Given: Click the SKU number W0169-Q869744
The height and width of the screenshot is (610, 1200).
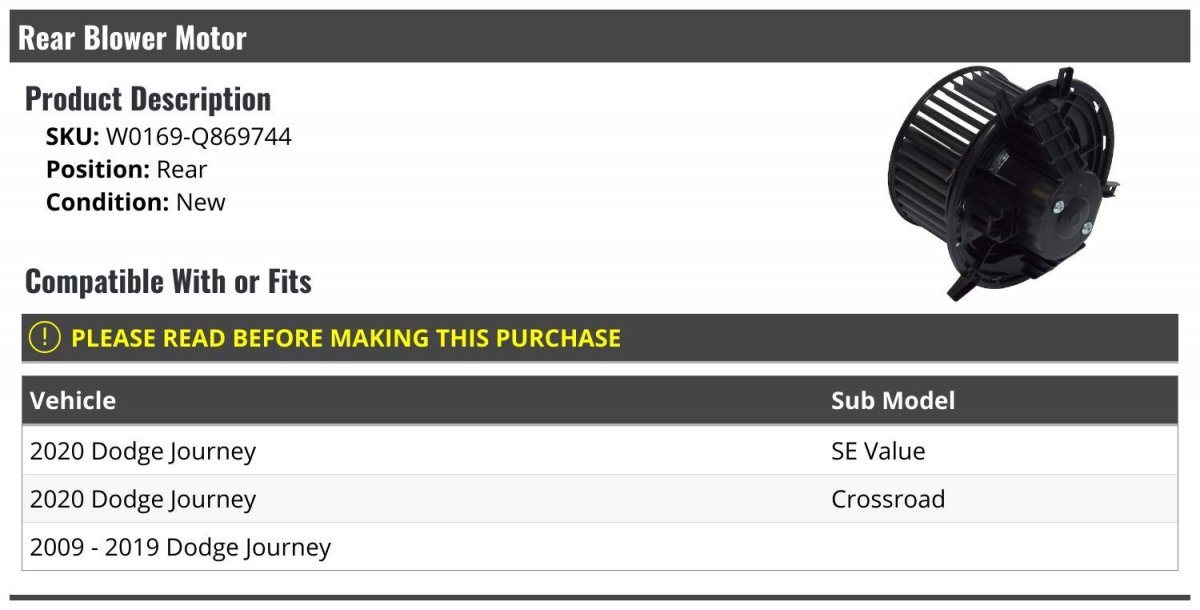Looking at the screenshot, I should (198, 137).
